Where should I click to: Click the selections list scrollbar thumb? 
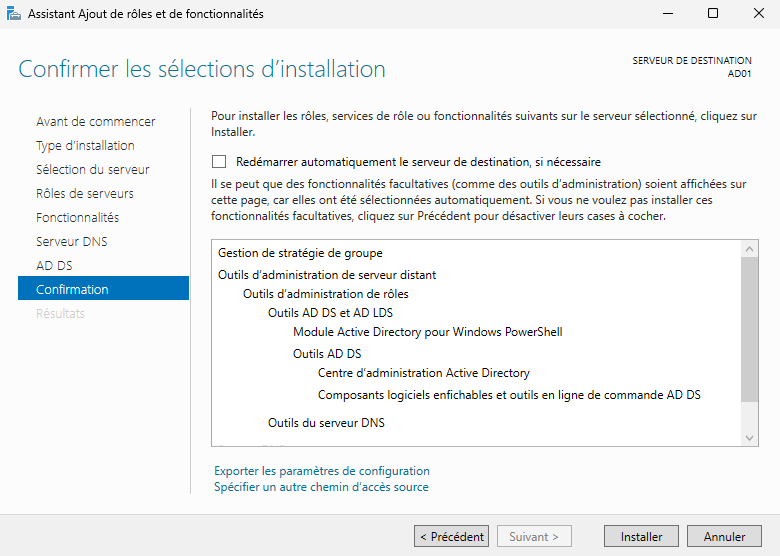[750, 330]
